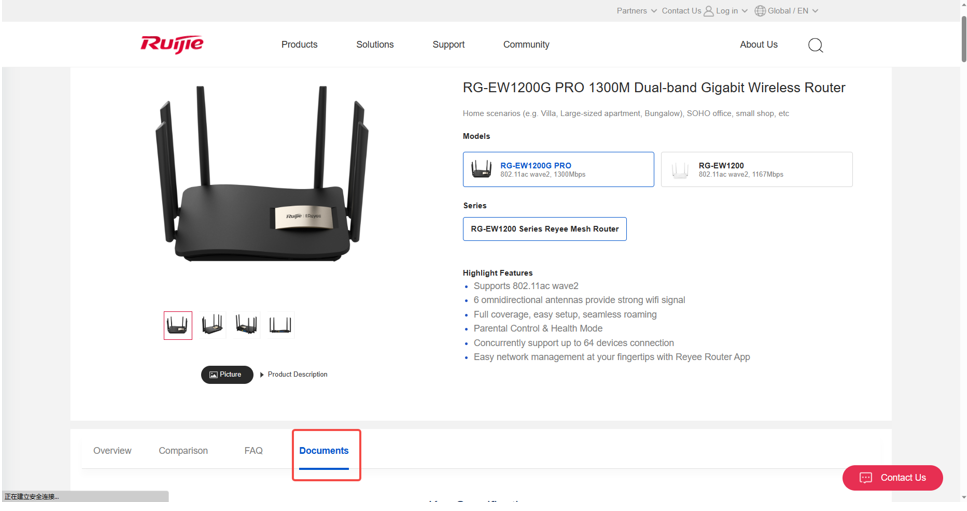The height and width of the screenshot is (511, 967).
Task: Click the Highlight Features heading
Action: (498, 273)
